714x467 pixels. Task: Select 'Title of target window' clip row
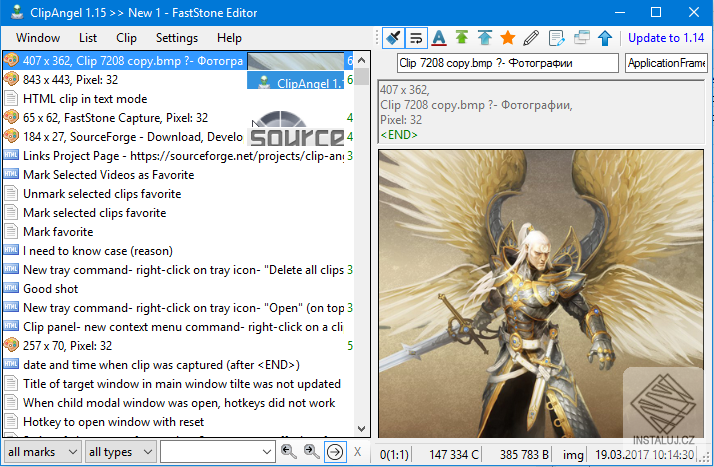[x=178, y=384]
